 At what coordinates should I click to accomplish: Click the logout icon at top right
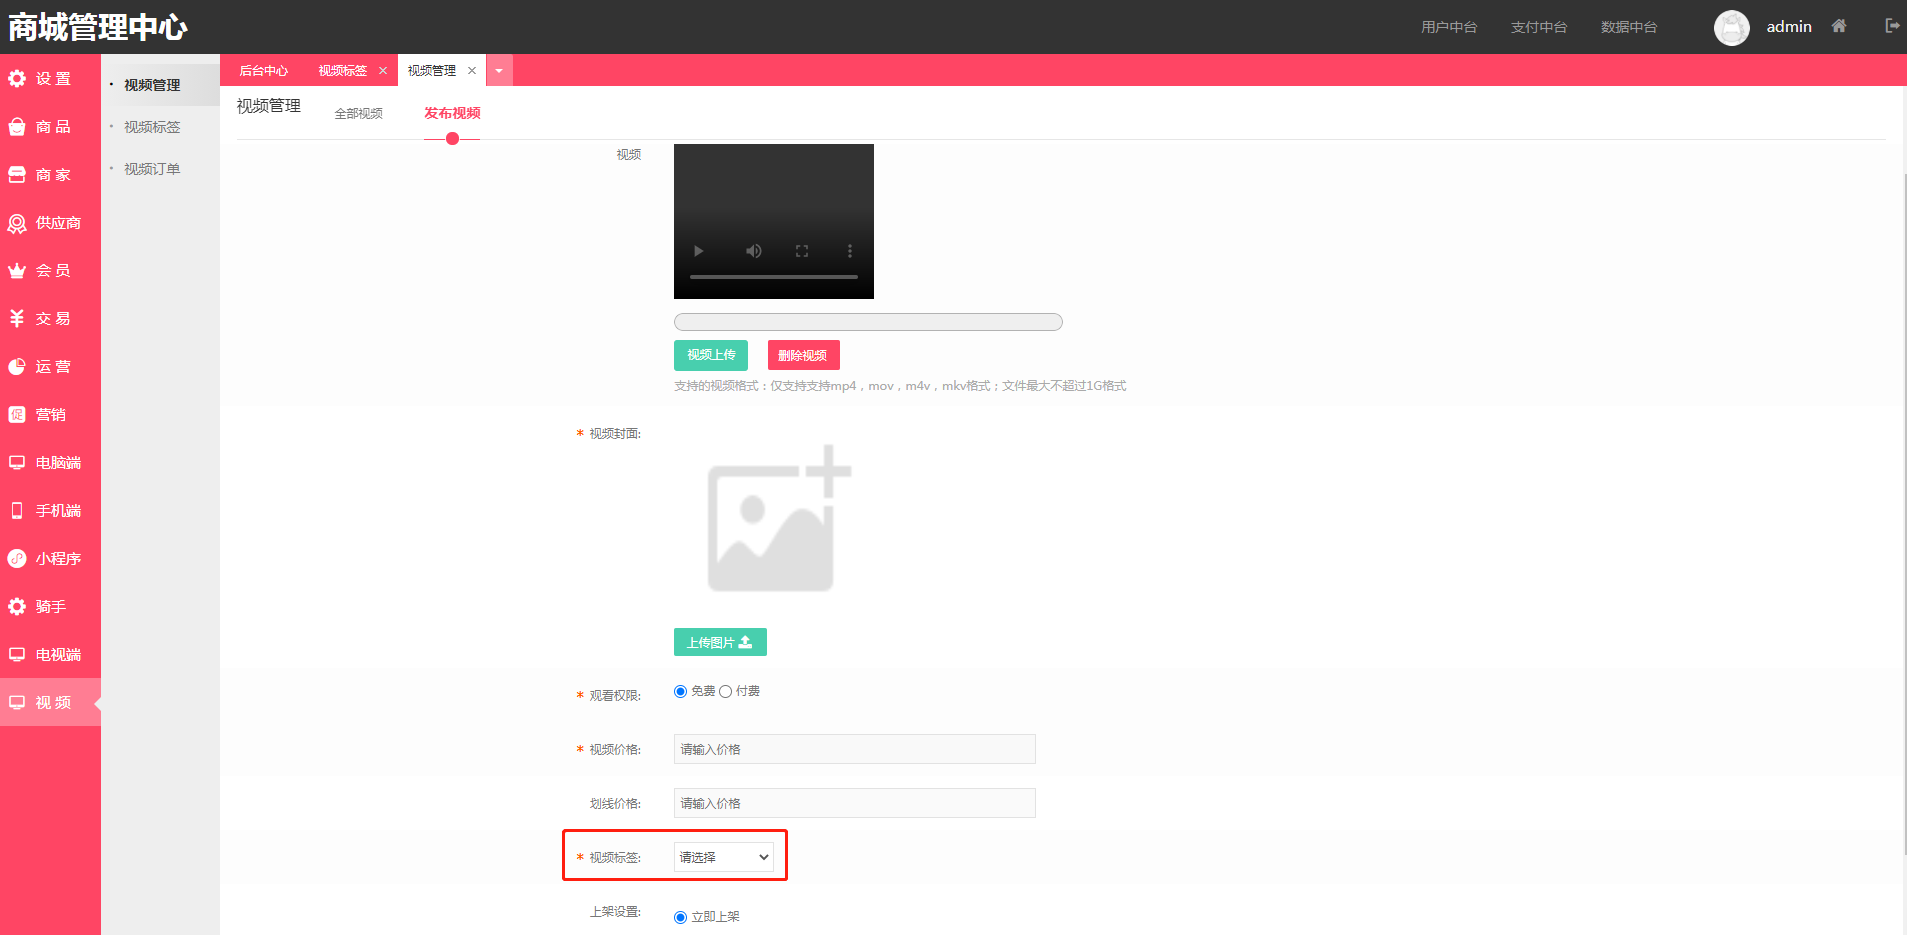[1892, 26]
